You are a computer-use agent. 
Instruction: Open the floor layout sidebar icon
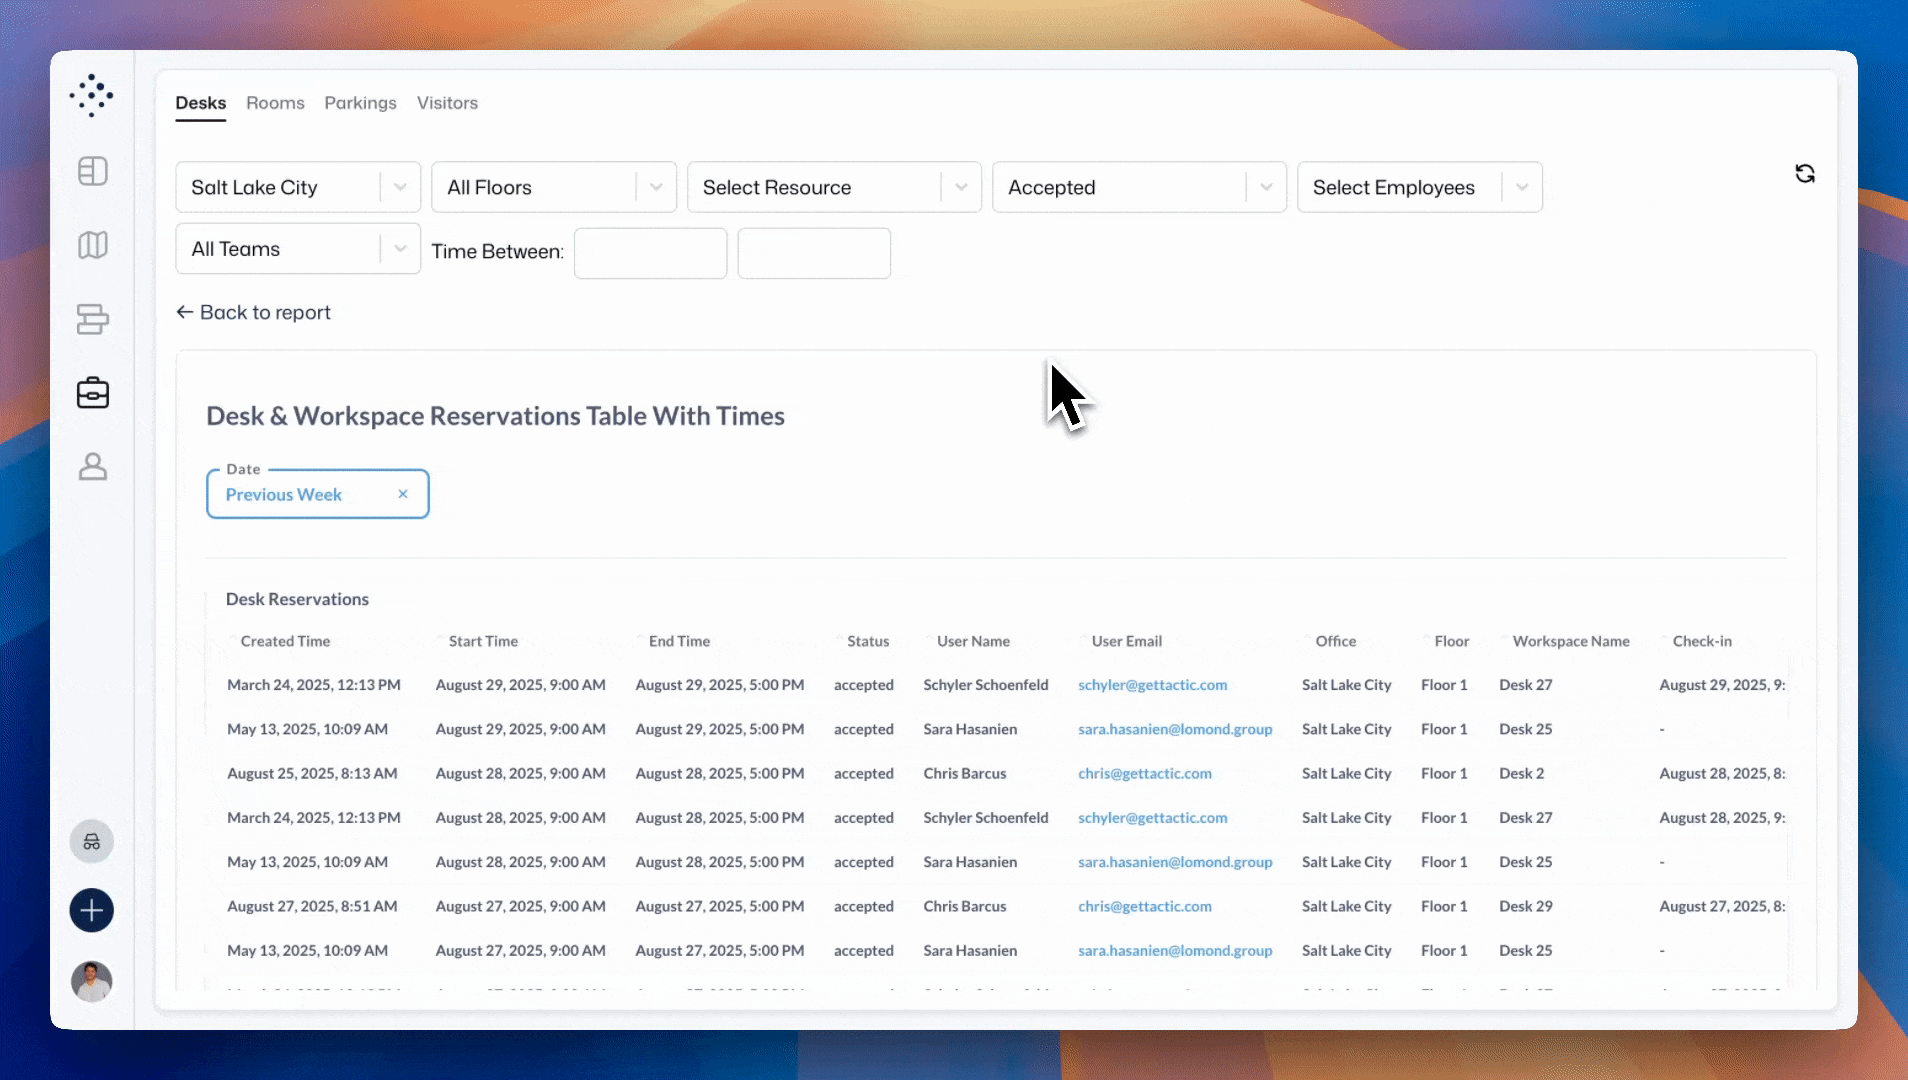[92, 171]
